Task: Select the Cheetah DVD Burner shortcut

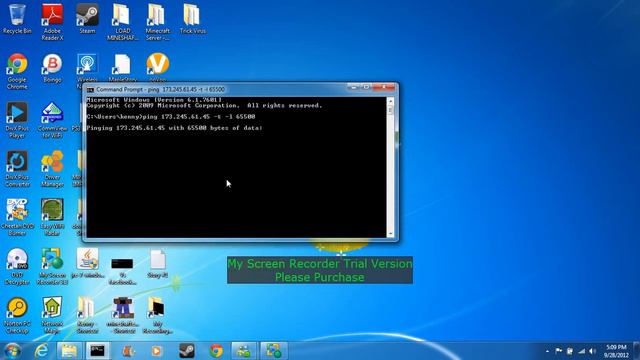Action: (x=17, y=218)
